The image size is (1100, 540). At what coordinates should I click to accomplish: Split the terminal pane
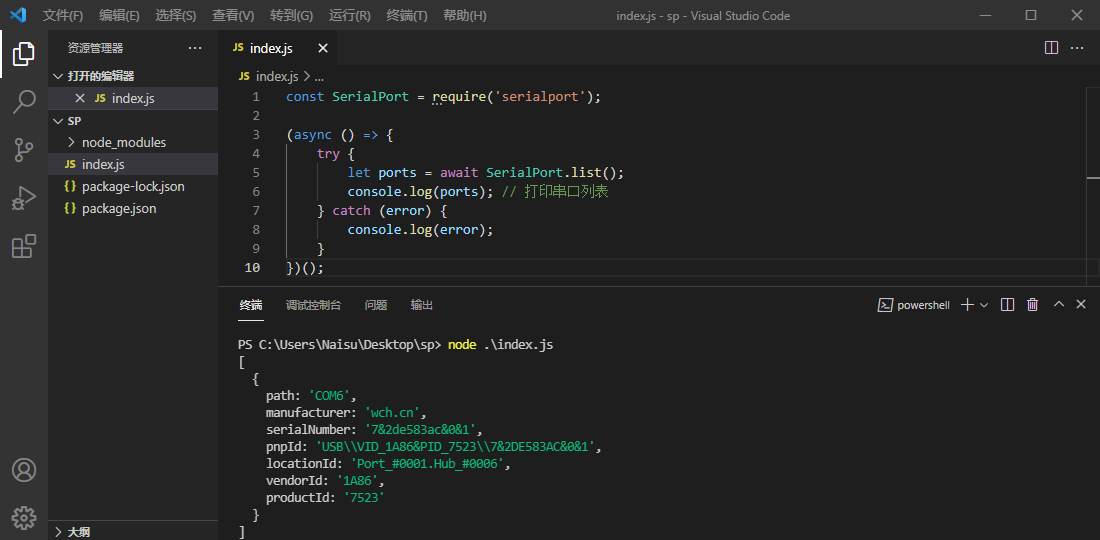click(1007, 304)
